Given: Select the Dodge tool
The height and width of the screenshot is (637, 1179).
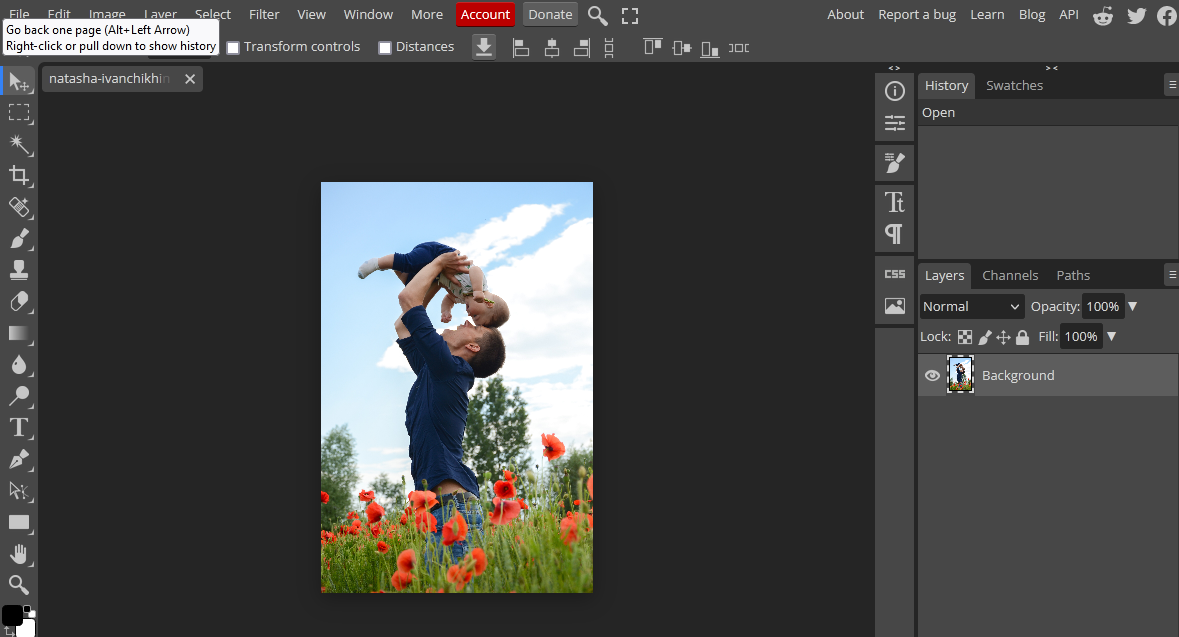Looking at the screenshot, I should (x=19, y=396).
